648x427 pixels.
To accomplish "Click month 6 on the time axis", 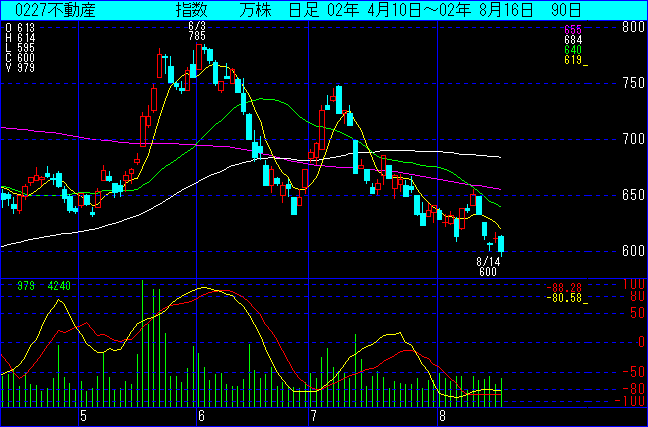I will coord(202,417).
